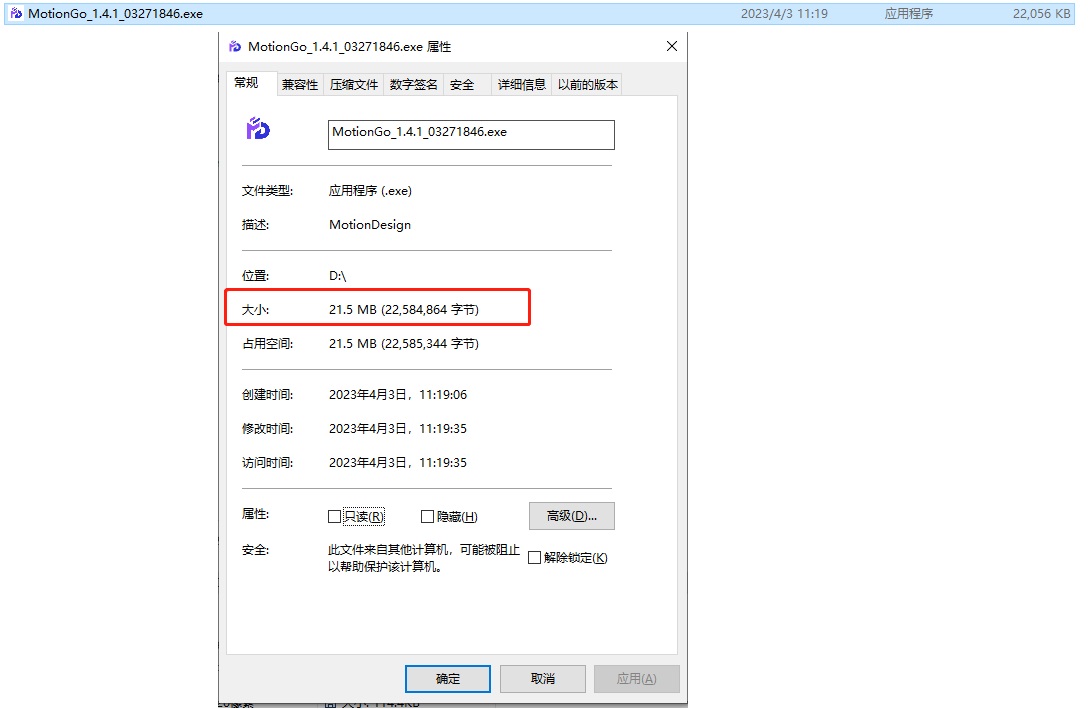Screen dimensions: 1088x709
Task: Click the location value D:\
Action: pyautogui.click(x=337, y=275)
